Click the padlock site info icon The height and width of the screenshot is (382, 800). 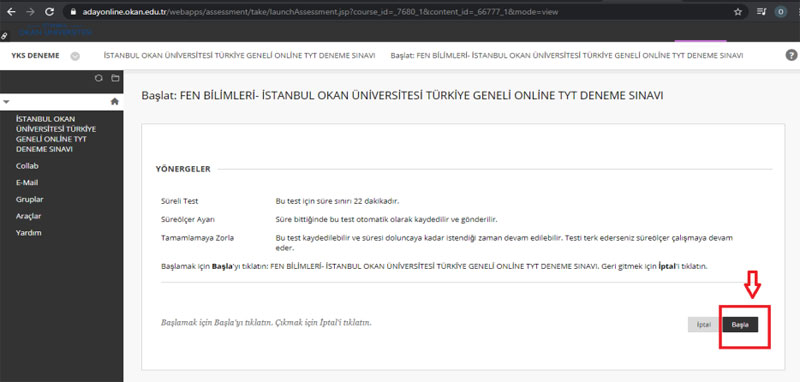click(x=73, y=11)
